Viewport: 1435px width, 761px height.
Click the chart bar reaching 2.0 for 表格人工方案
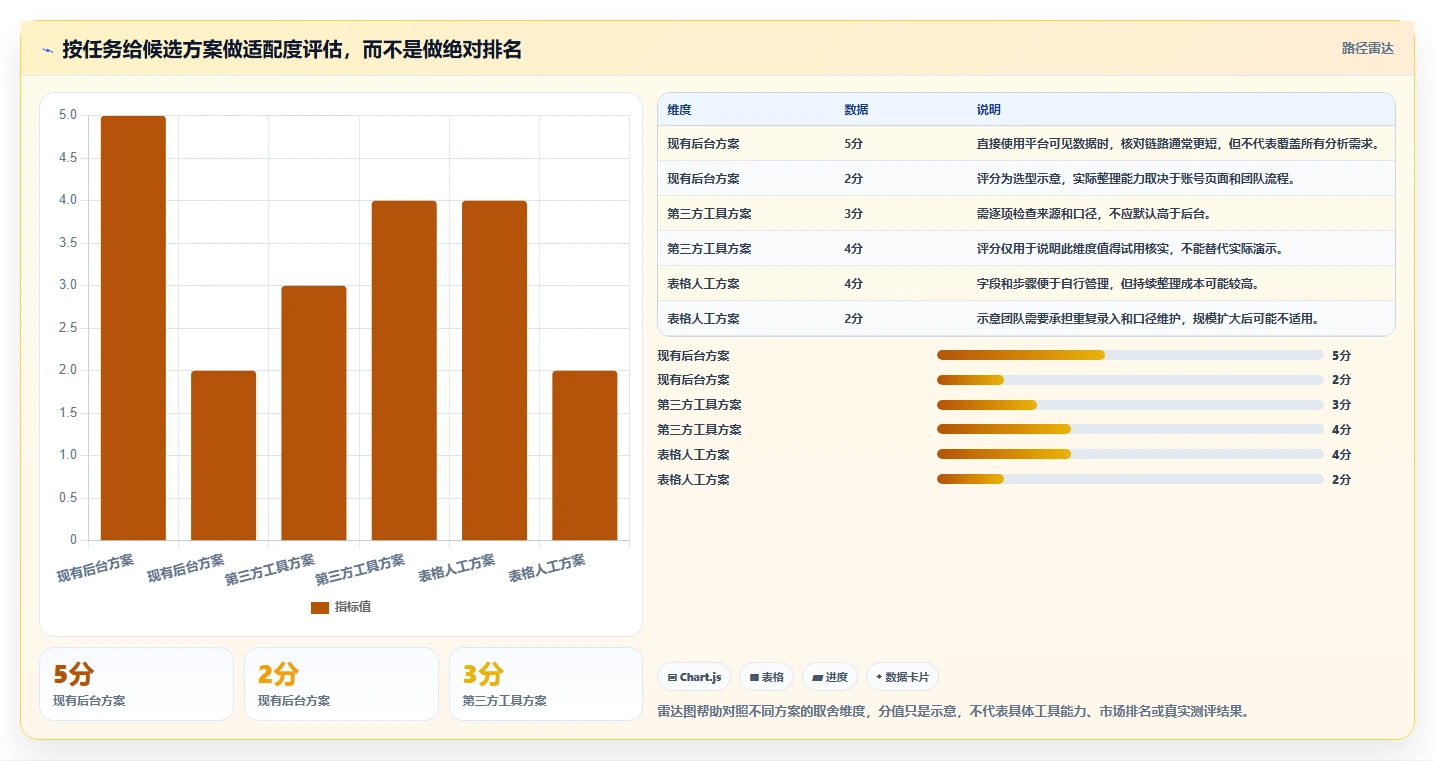tap(584, 455)
